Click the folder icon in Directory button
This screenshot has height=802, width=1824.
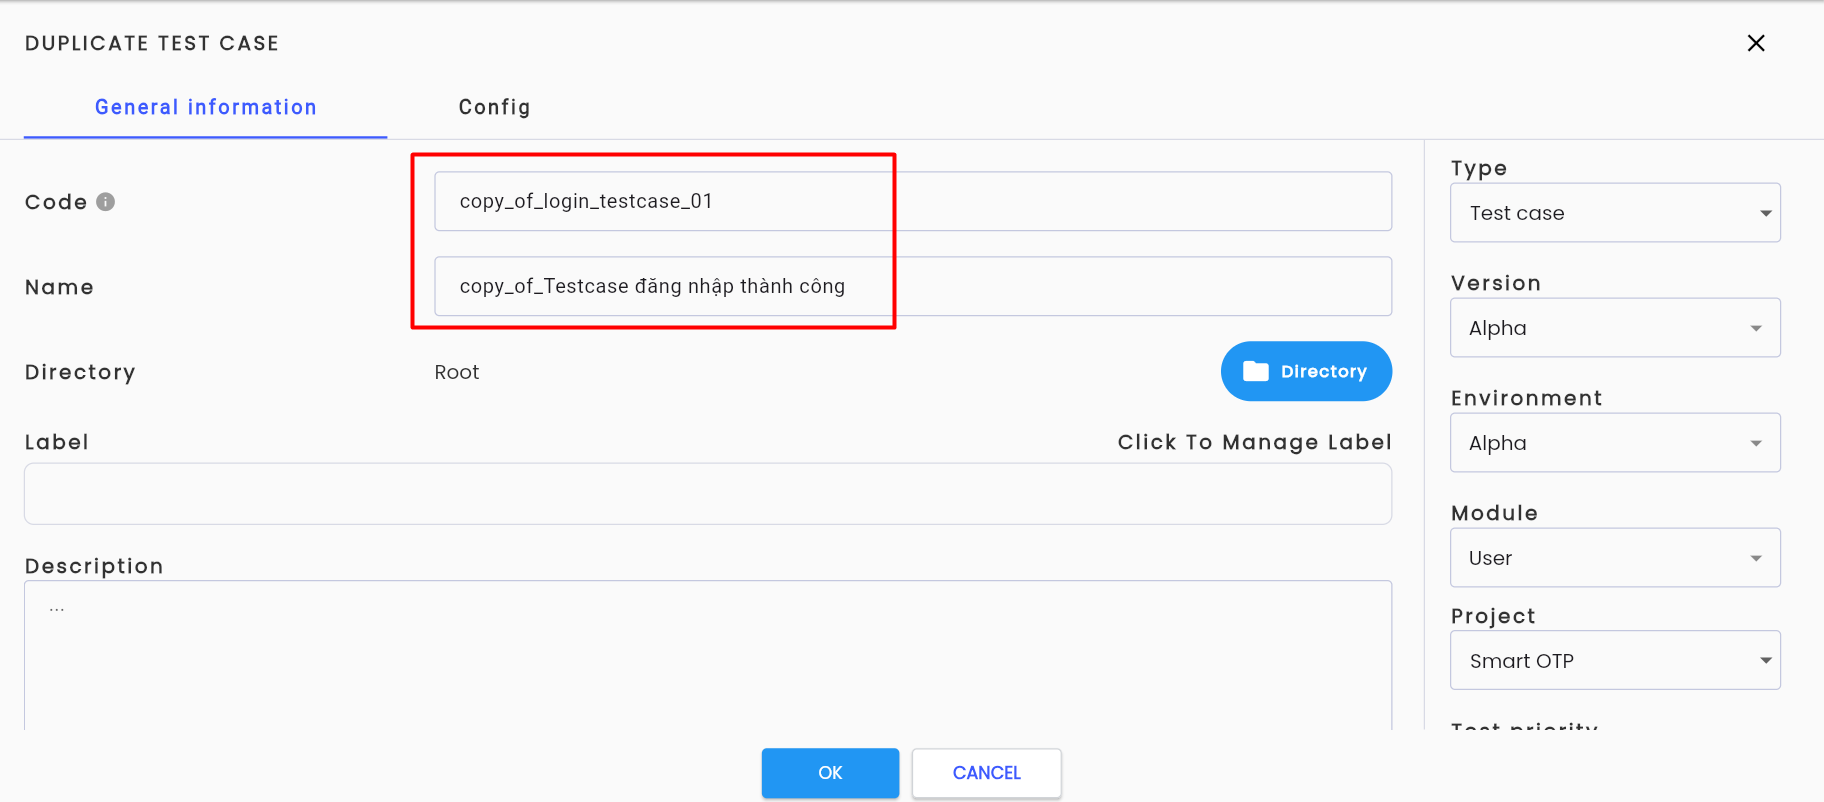tap(1255, 371)
